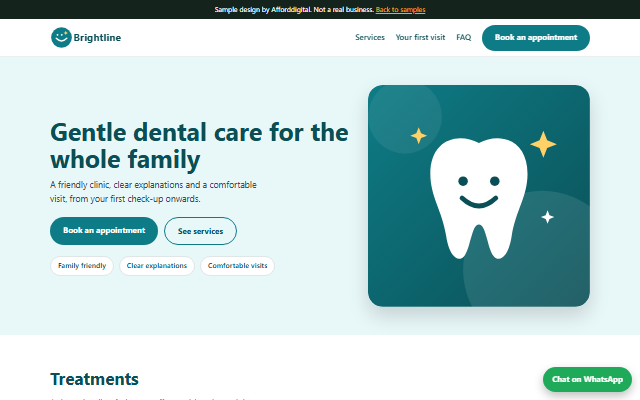
Task: Open Chat on WhatsApp button
Action: coord(587,379)
